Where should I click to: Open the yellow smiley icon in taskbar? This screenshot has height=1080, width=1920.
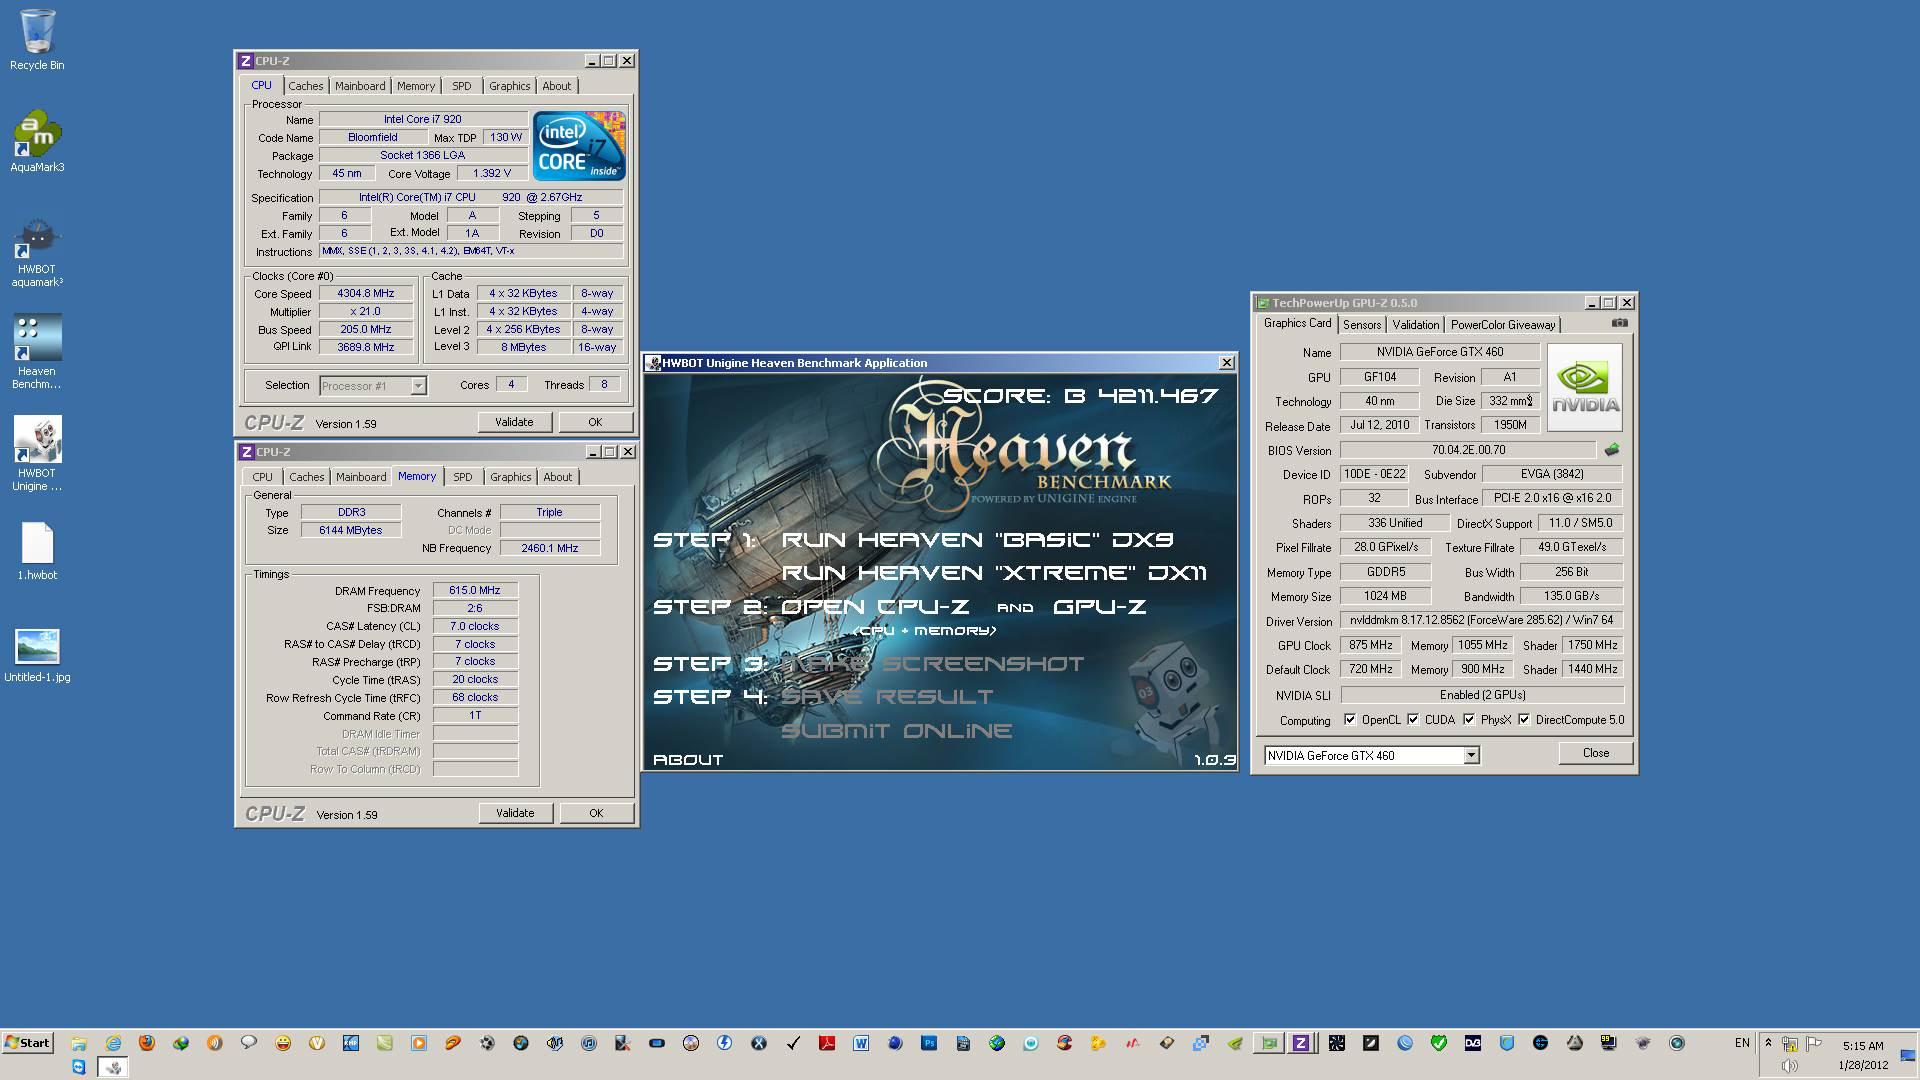click(x=283, y=1043)
